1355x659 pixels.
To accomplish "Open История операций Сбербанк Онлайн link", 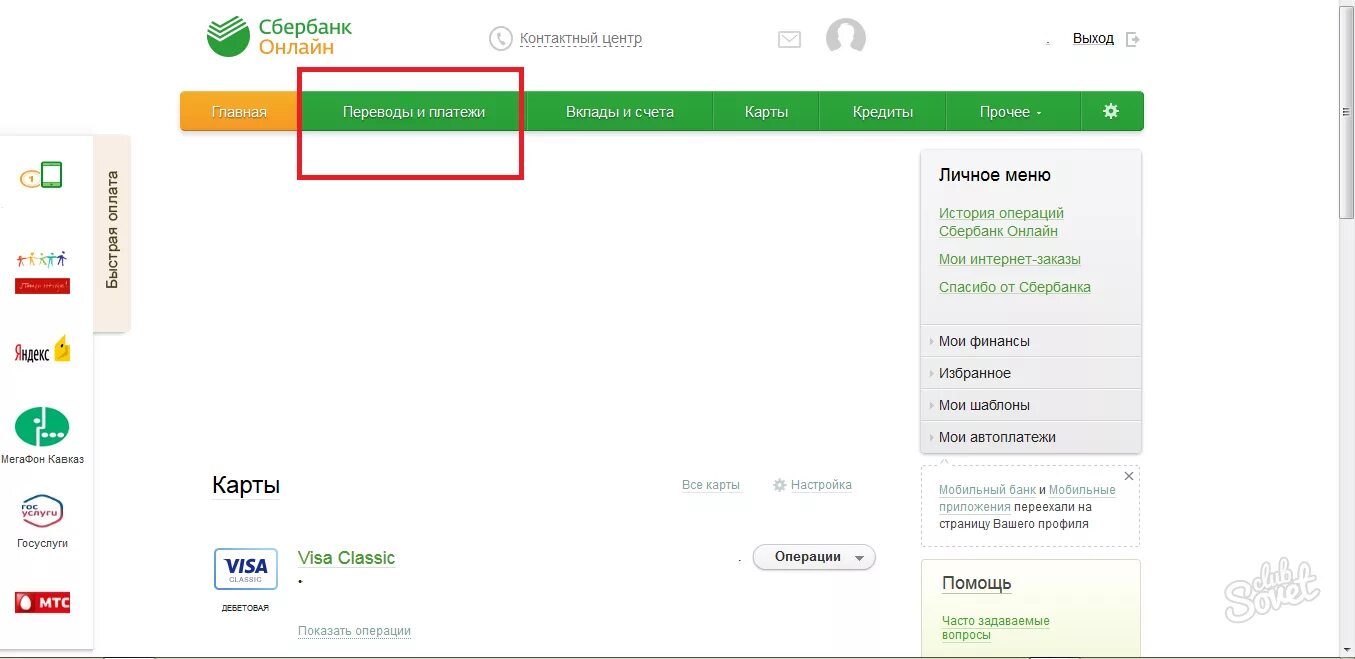I will pyautogui.click(x=1001, y=222).
